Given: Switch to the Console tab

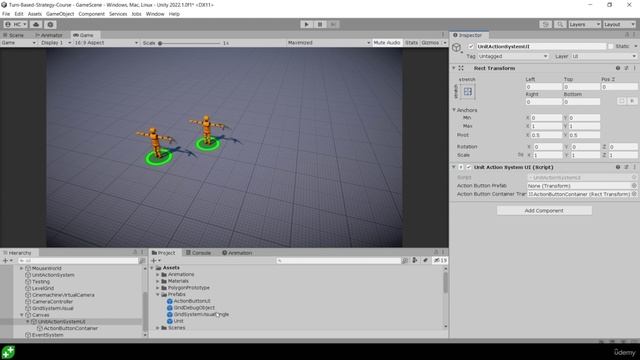Looking at the screenshot, I should coord(199,253).
